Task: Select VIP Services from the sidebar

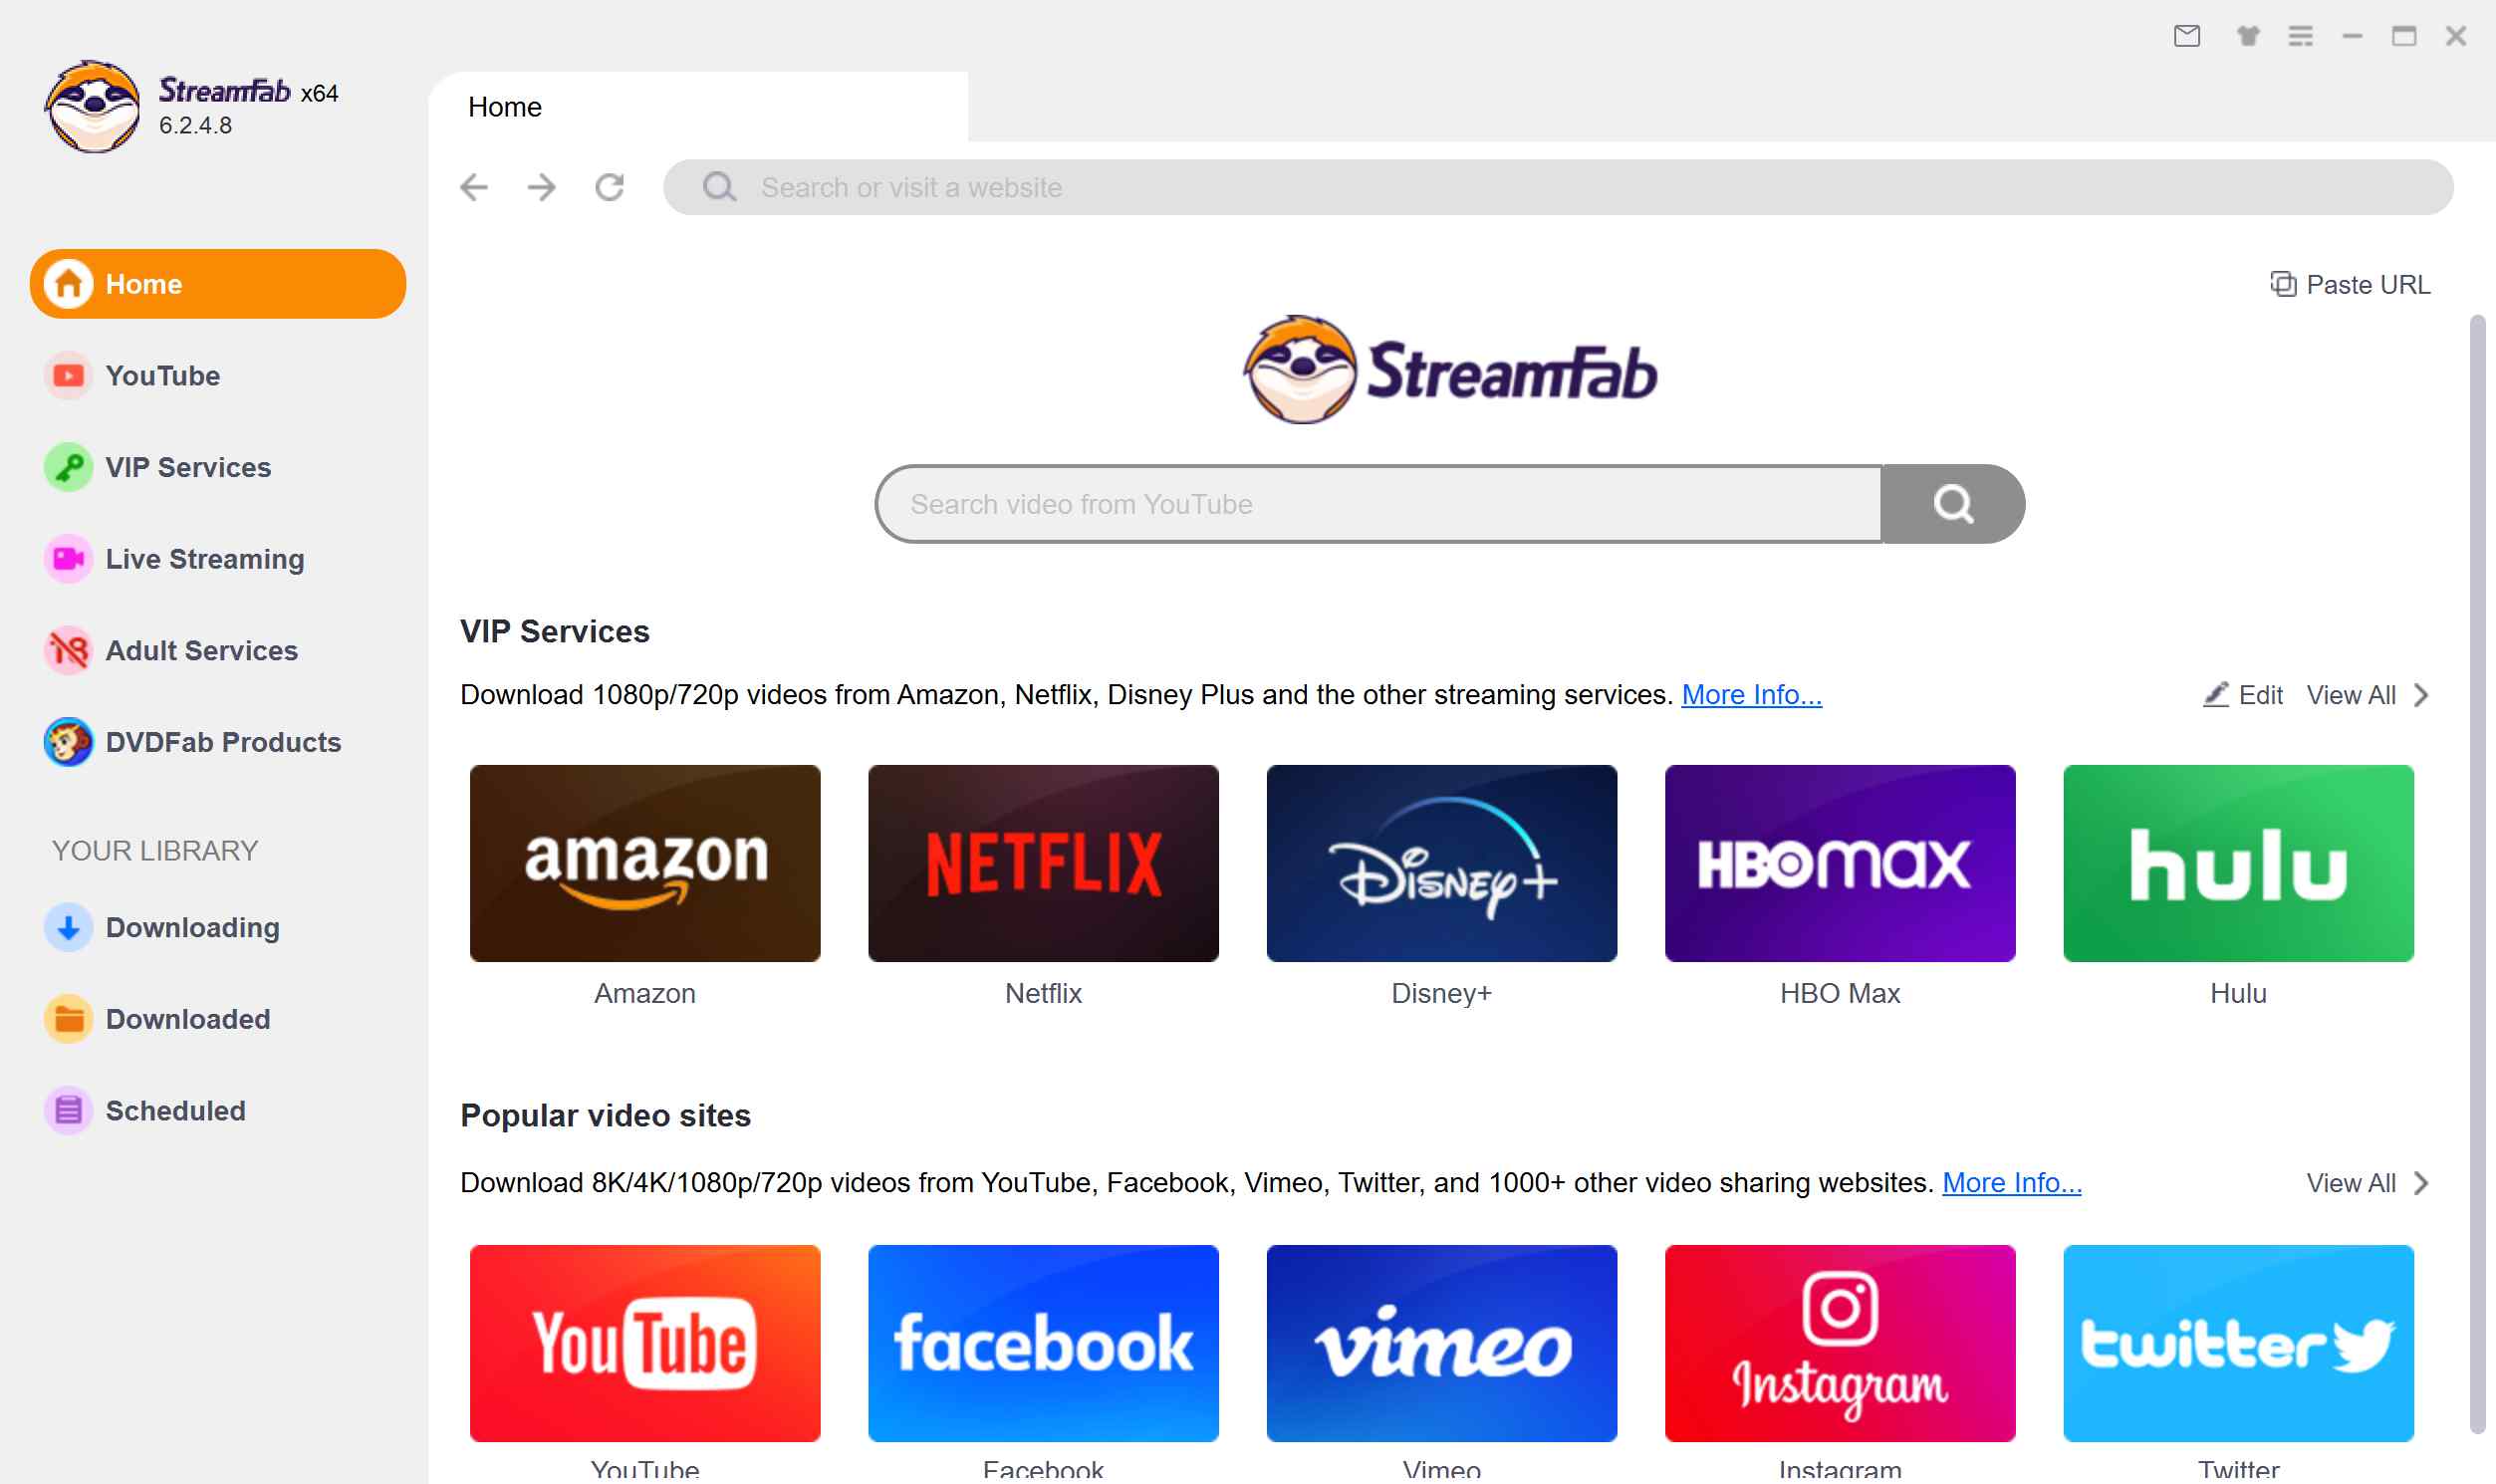Action: (188, 467)
